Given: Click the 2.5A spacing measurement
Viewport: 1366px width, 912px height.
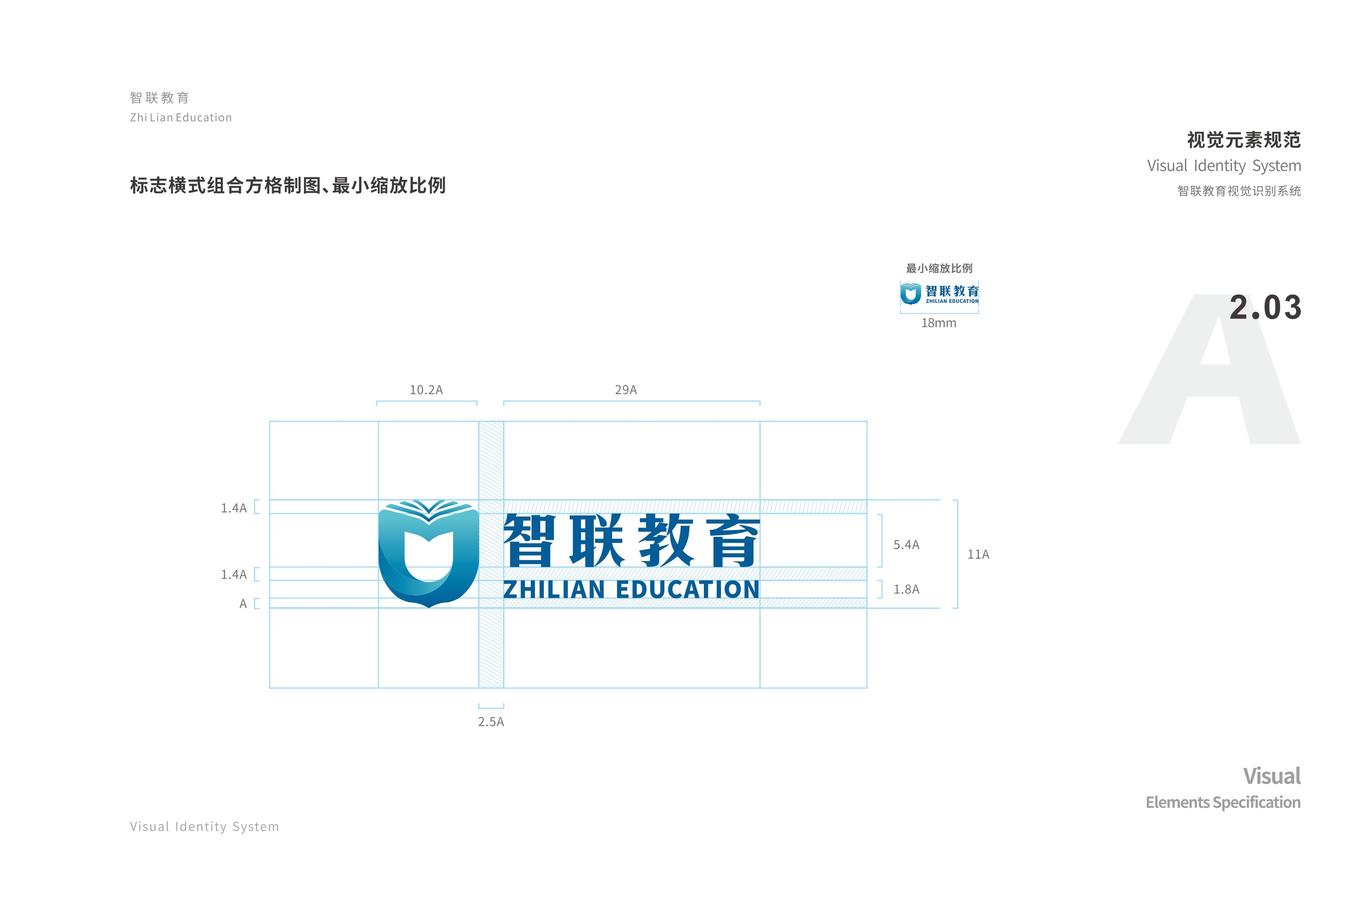Looking at the screenshot, I should (x=491, y=721).
